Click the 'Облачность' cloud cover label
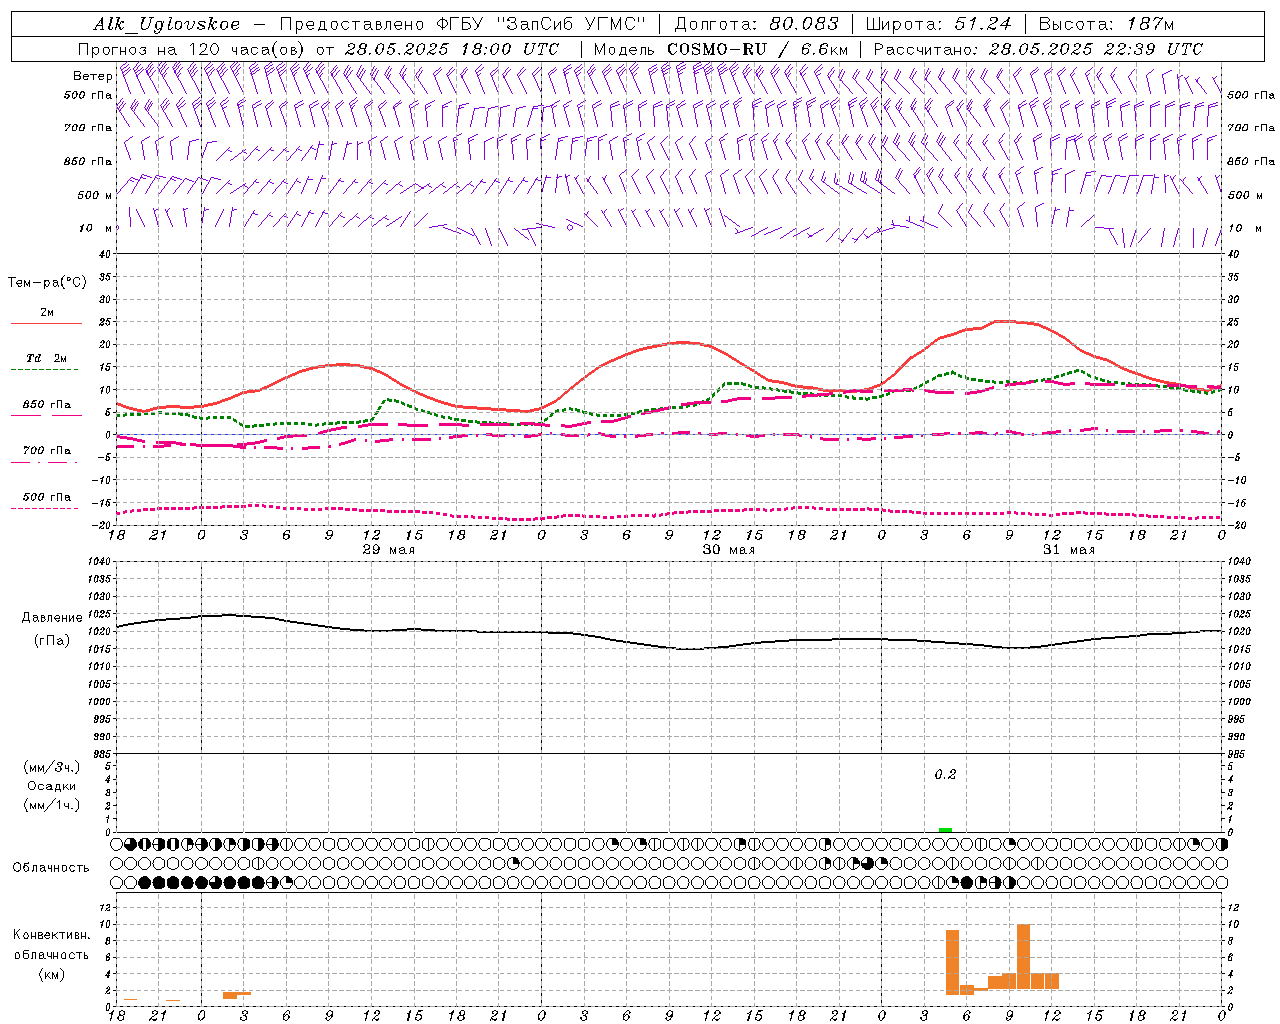 pyautogui.click(x=51, y=867)
